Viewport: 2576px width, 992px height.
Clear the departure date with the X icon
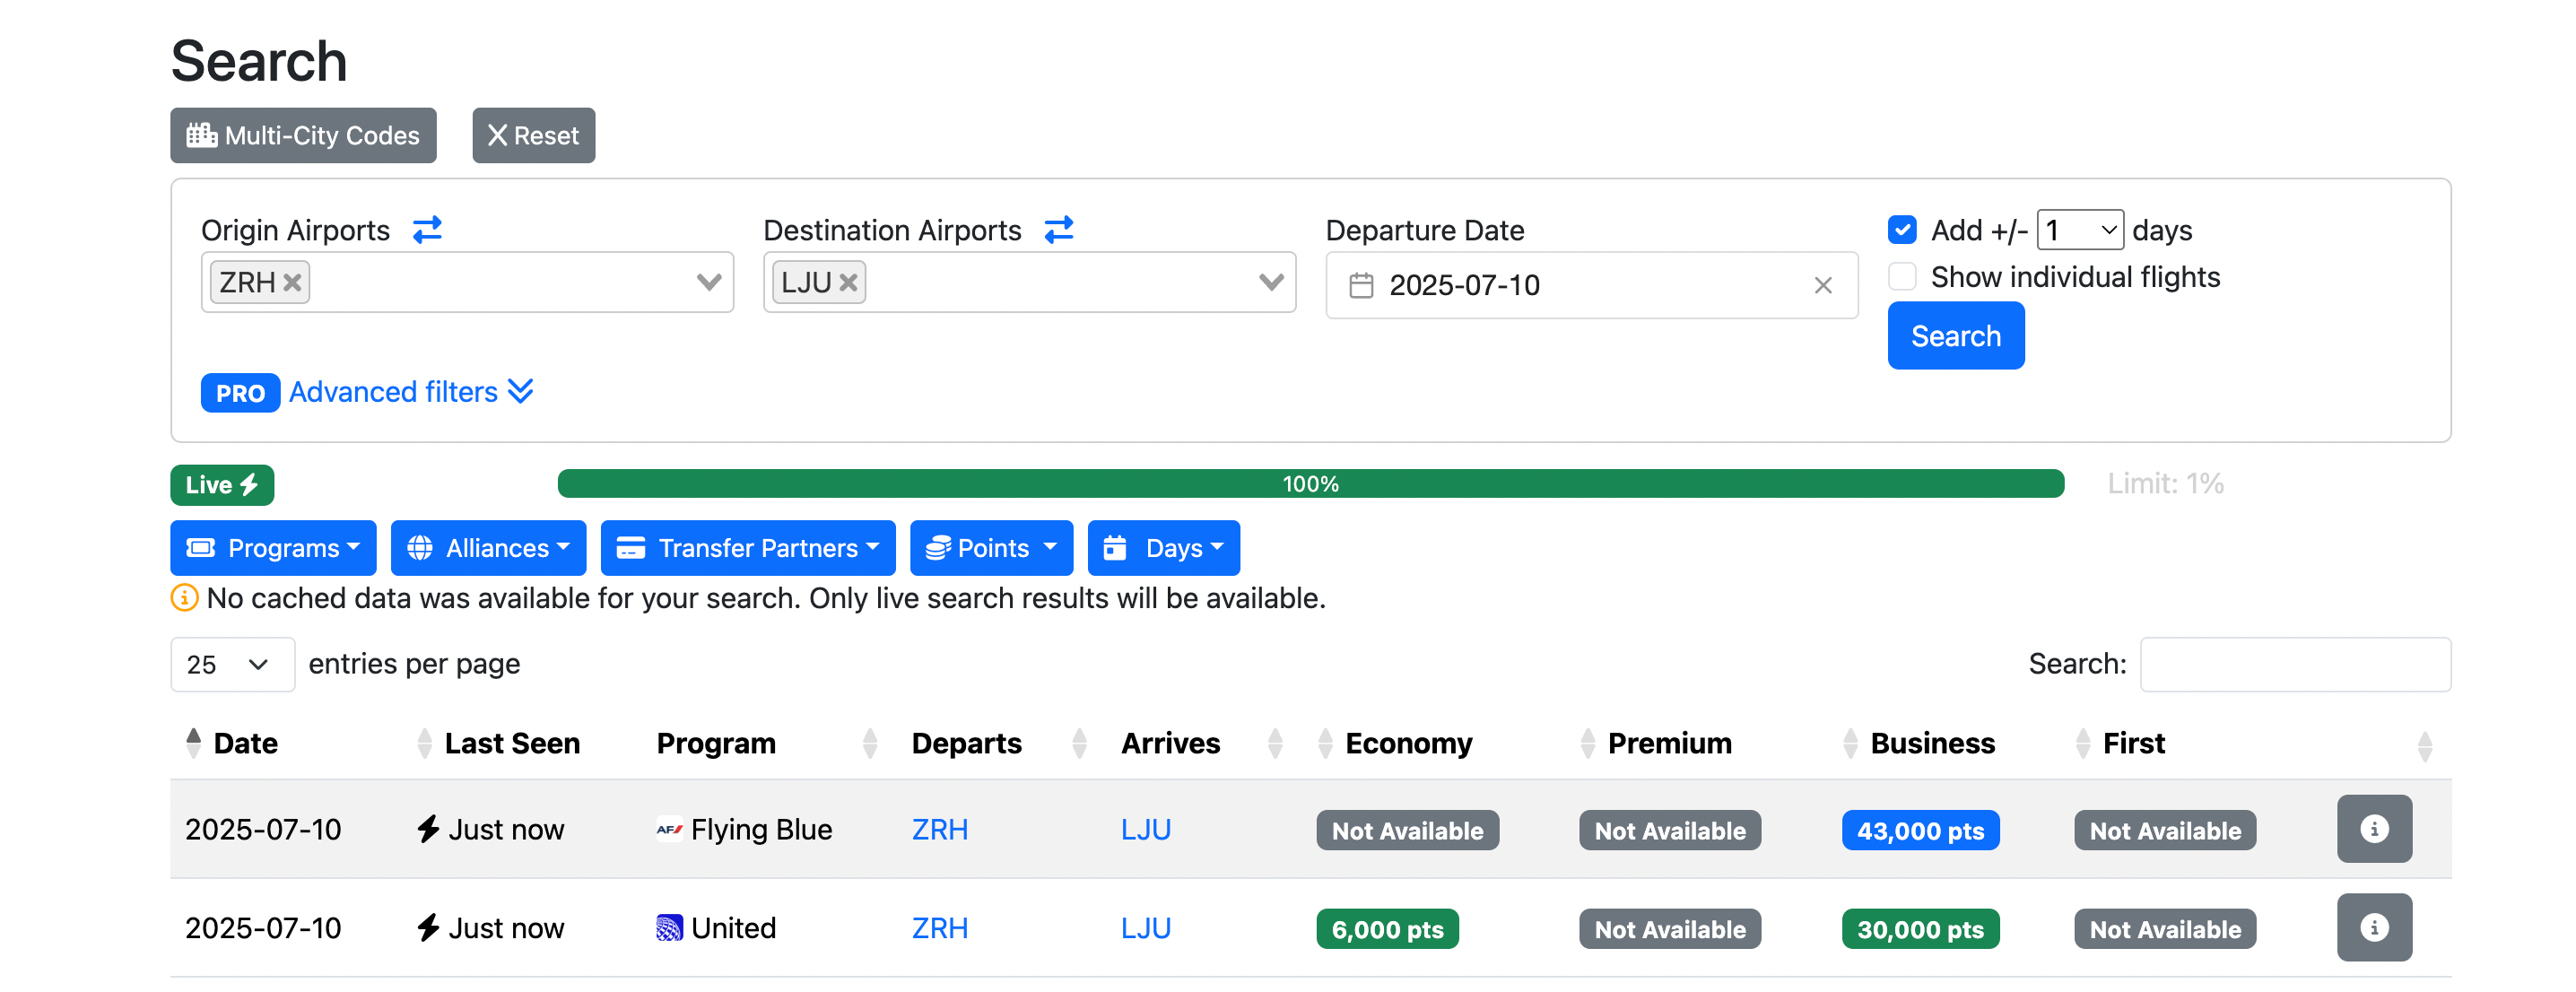(1823, 286)
